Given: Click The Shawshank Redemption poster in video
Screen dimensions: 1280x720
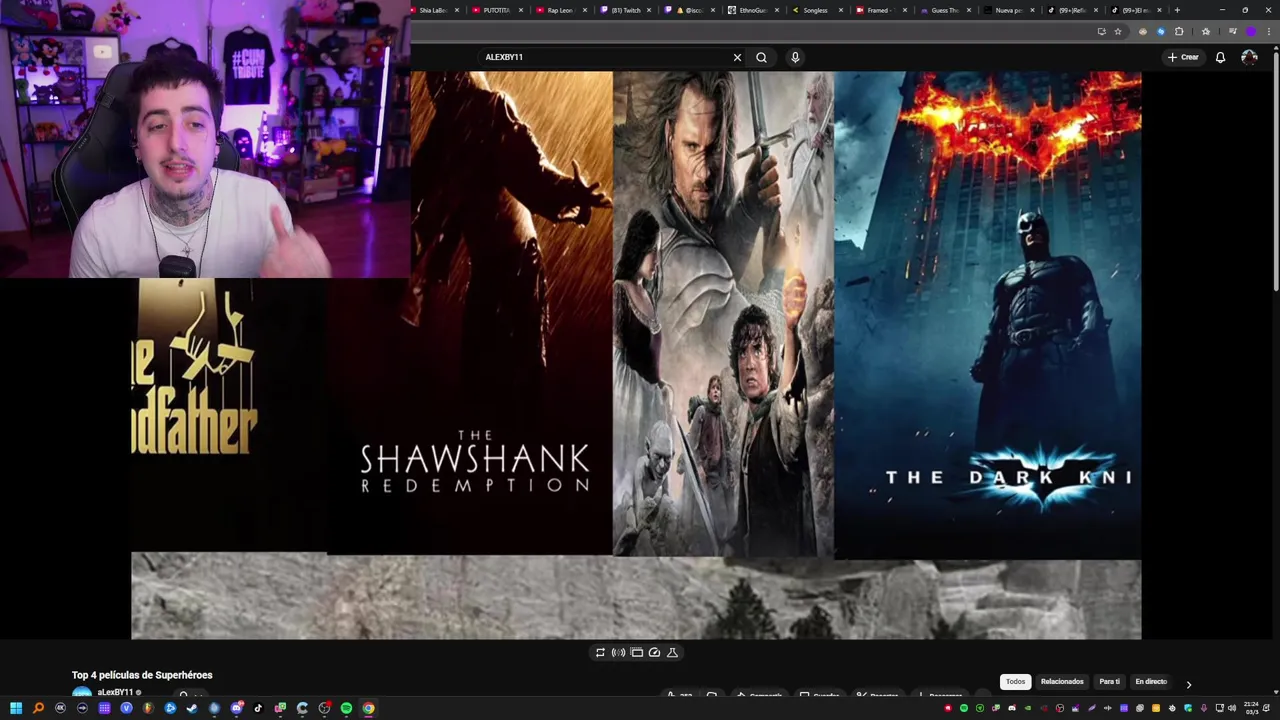Looking at the screenshot, I should click(x=470, y=312).
